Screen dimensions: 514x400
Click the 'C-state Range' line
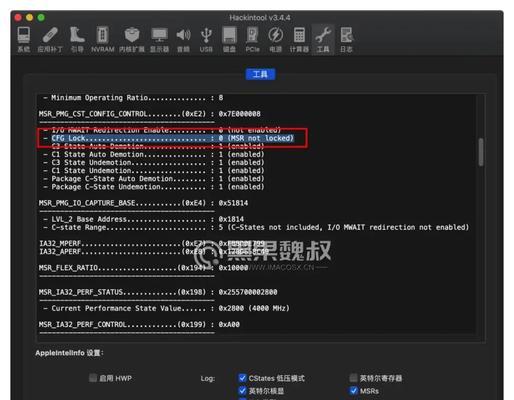(x=256, y=227)
